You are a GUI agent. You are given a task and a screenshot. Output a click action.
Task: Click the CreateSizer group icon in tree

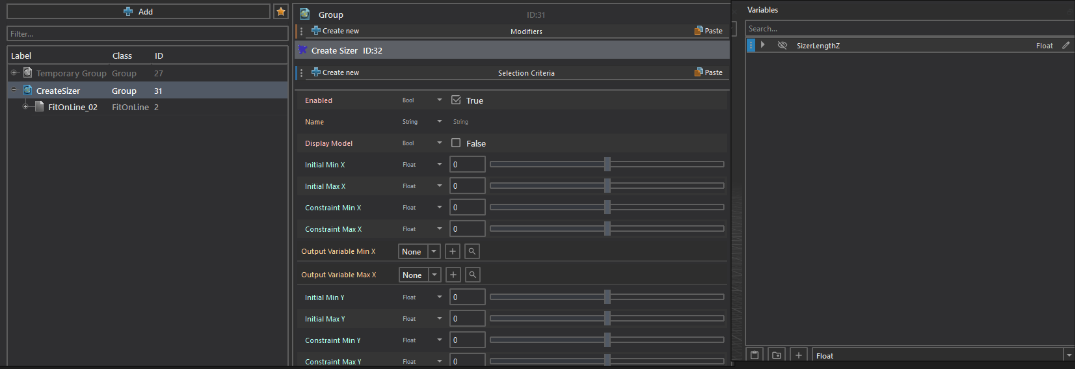click(x=27, y=91)
